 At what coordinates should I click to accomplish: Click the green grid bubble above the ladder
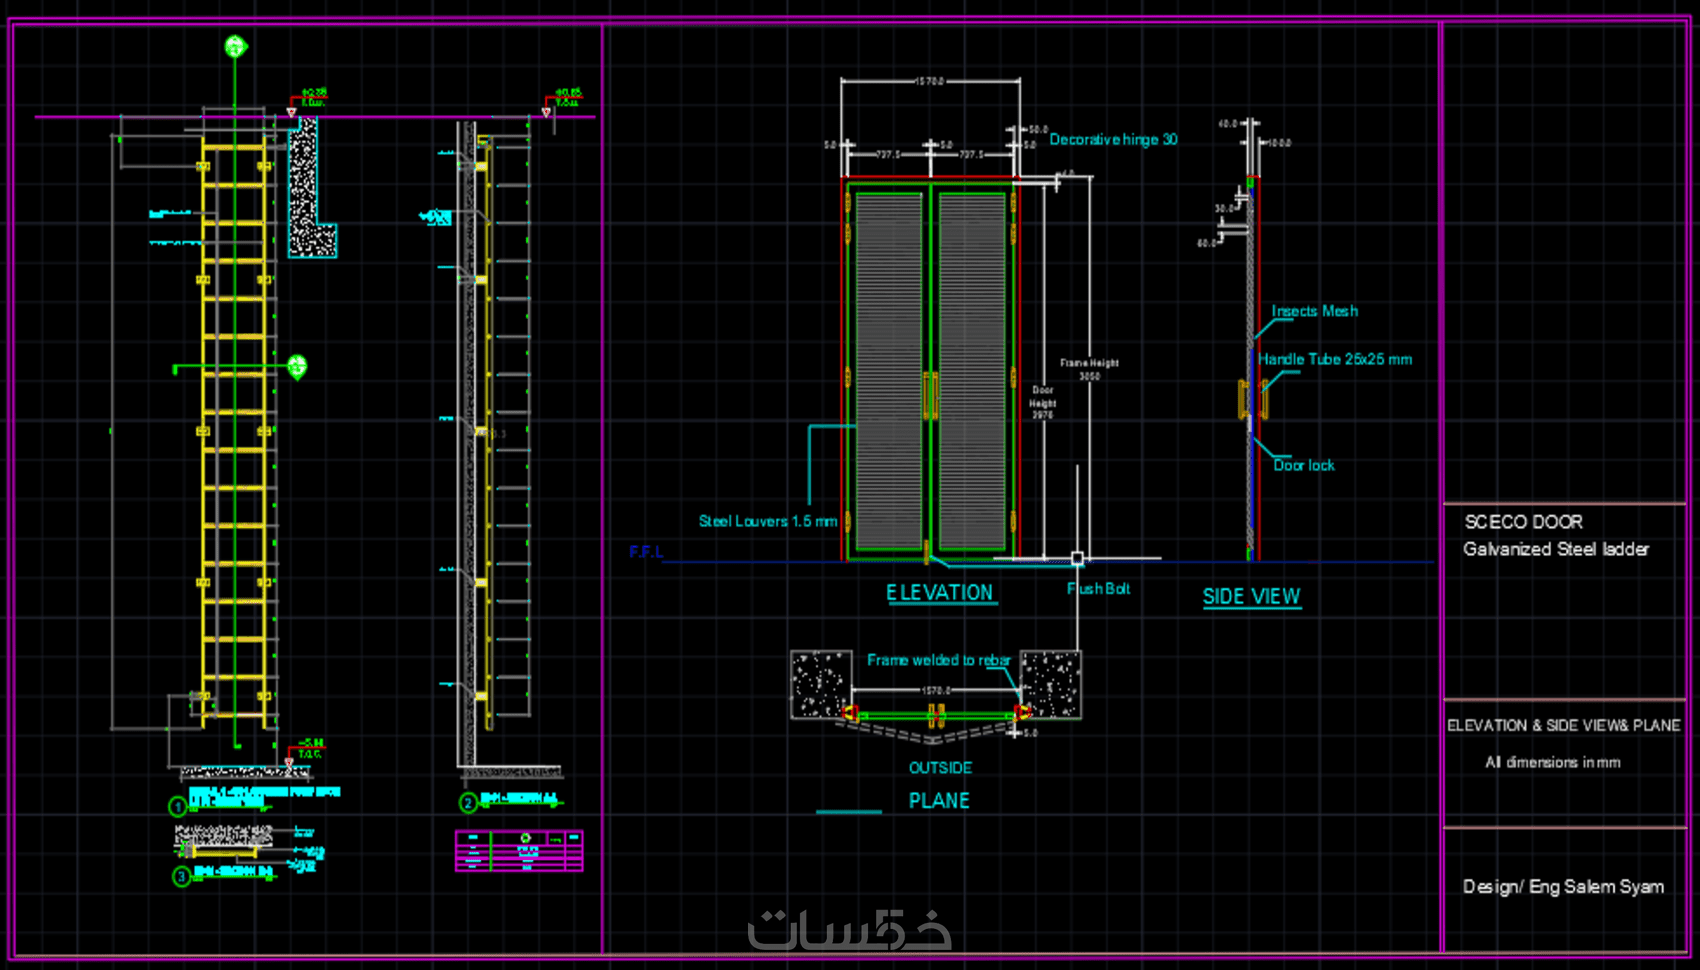[x=235, y=46]
